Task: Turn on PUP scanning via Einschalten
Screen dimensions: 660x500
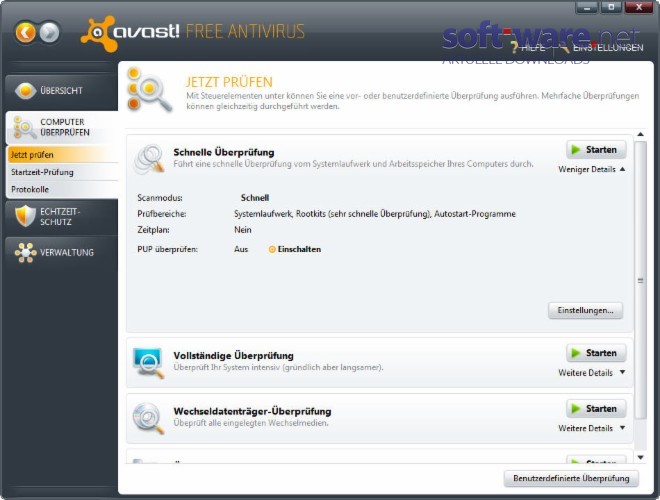Action: (299, 250)
